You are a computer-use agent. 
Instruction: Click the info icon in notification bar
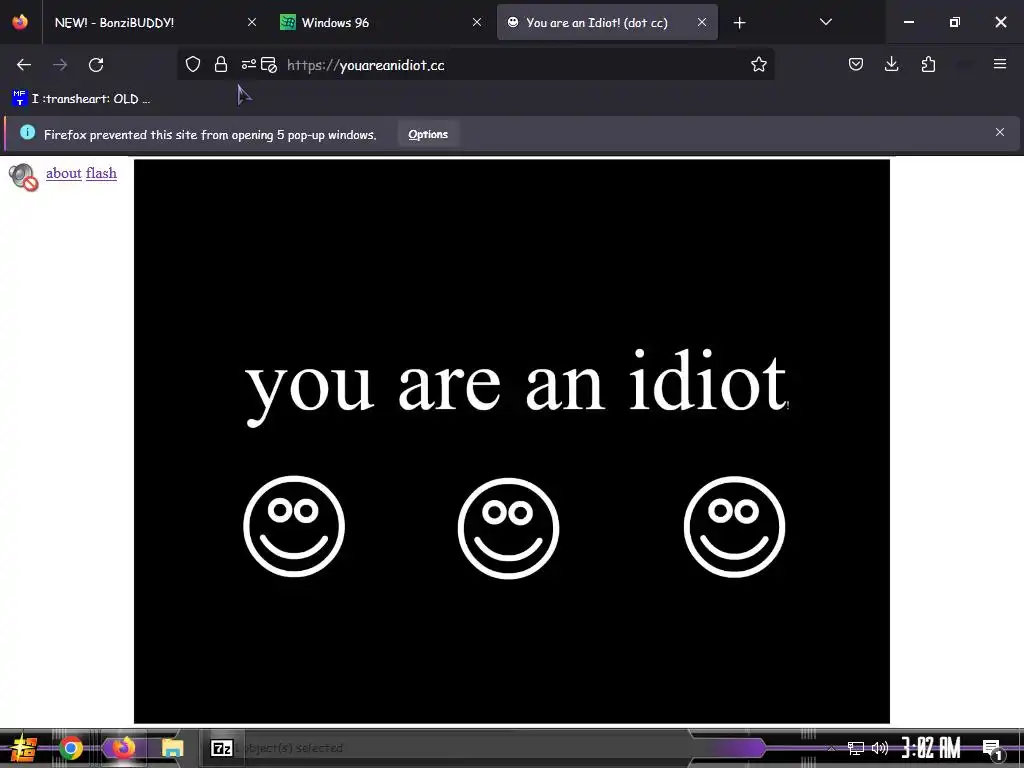click(27, 133)
